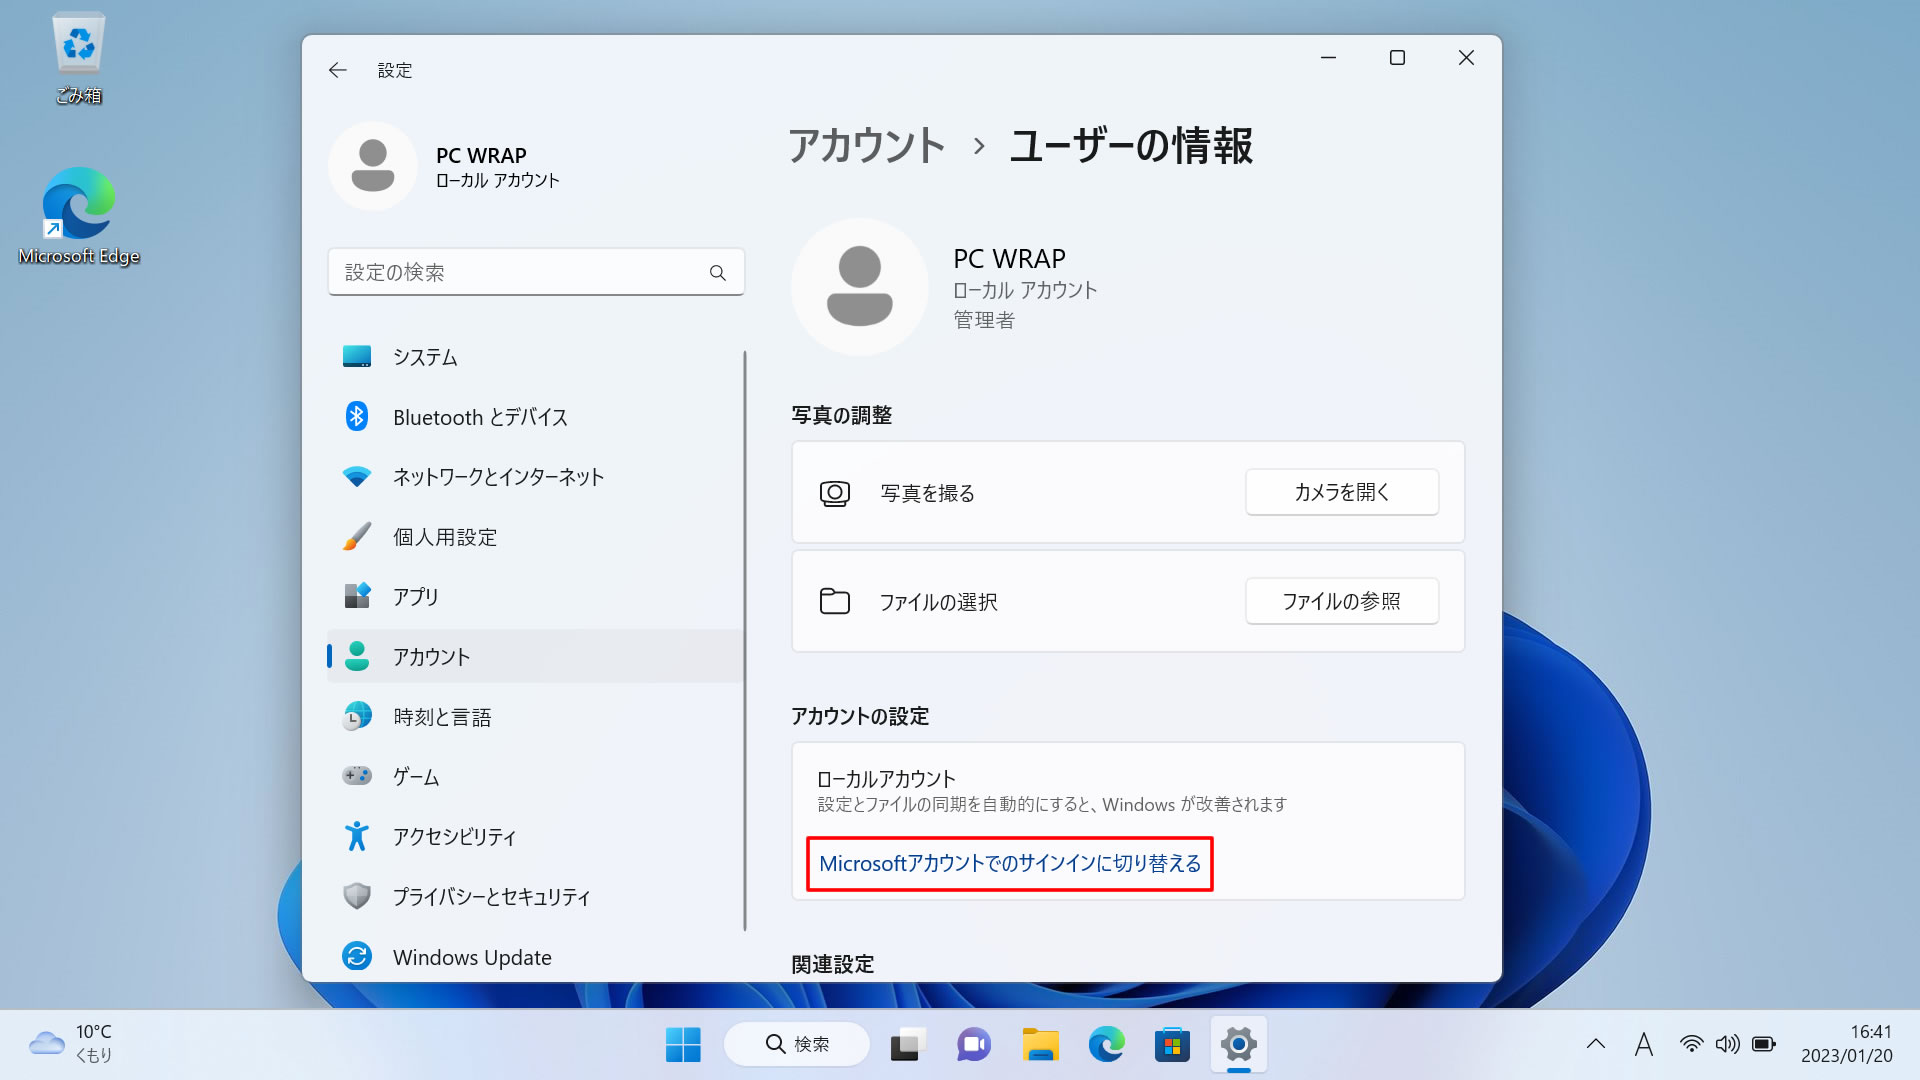1920x1080 pixels.
Task: Click the paintbrush icon for 個人用設定
Action: [357, 536]
